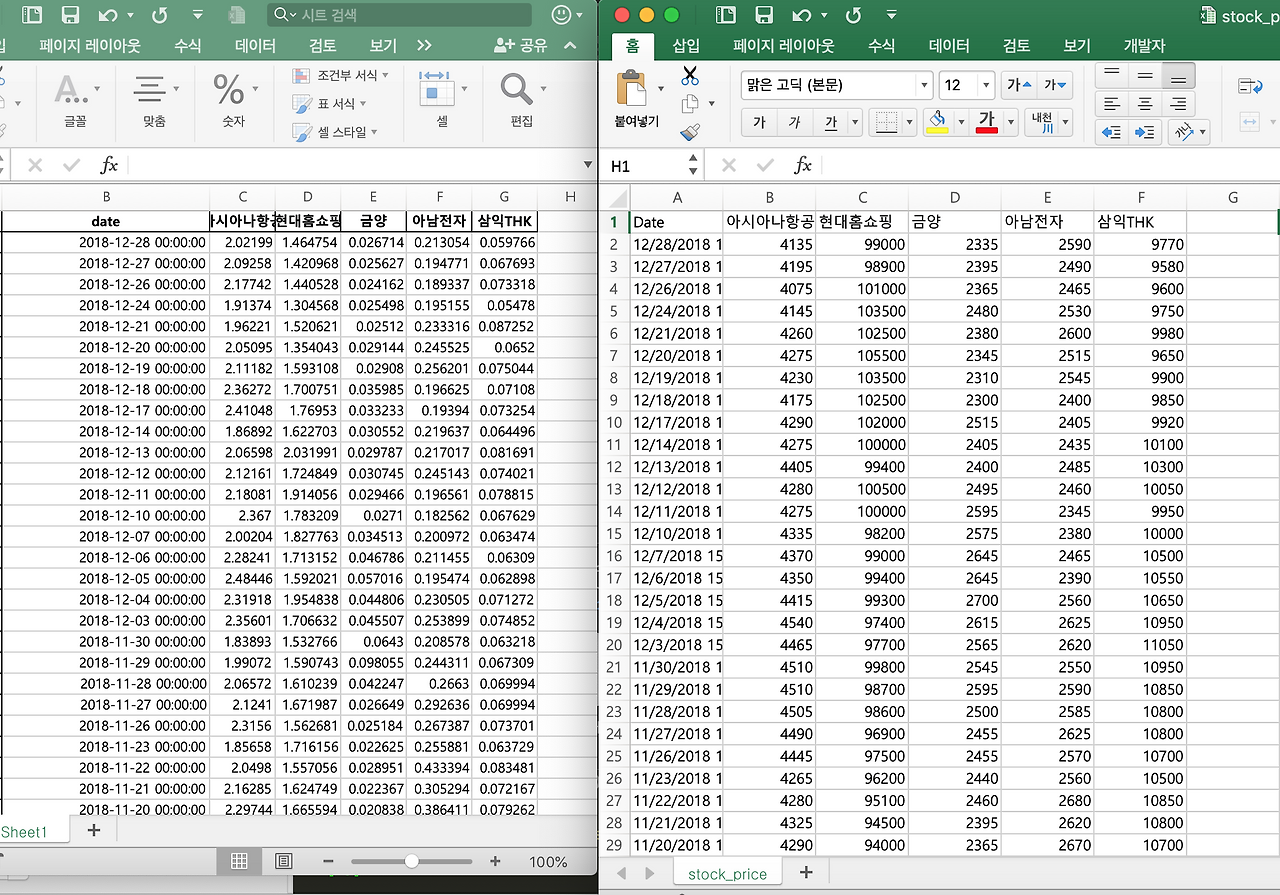Switch left window to normal grid view
Image resolution: width=1280 pixels, height=895 pixels.
point(239,861)
